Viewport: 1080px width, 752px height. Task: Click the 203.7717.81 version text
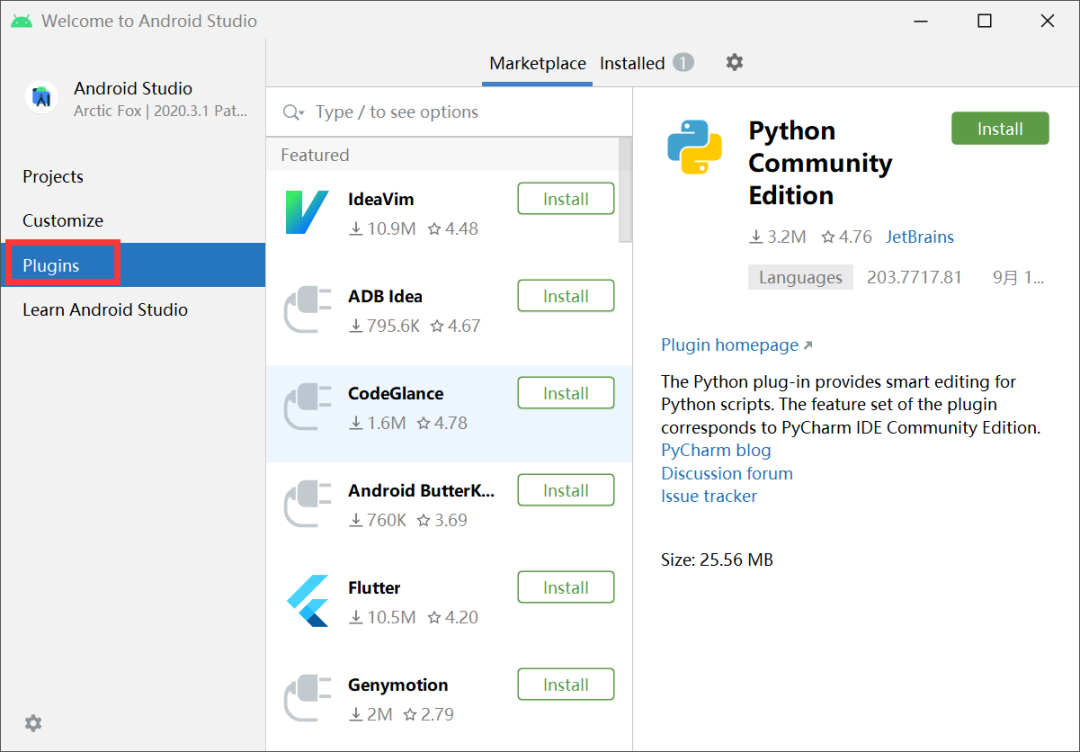(914, 278)
